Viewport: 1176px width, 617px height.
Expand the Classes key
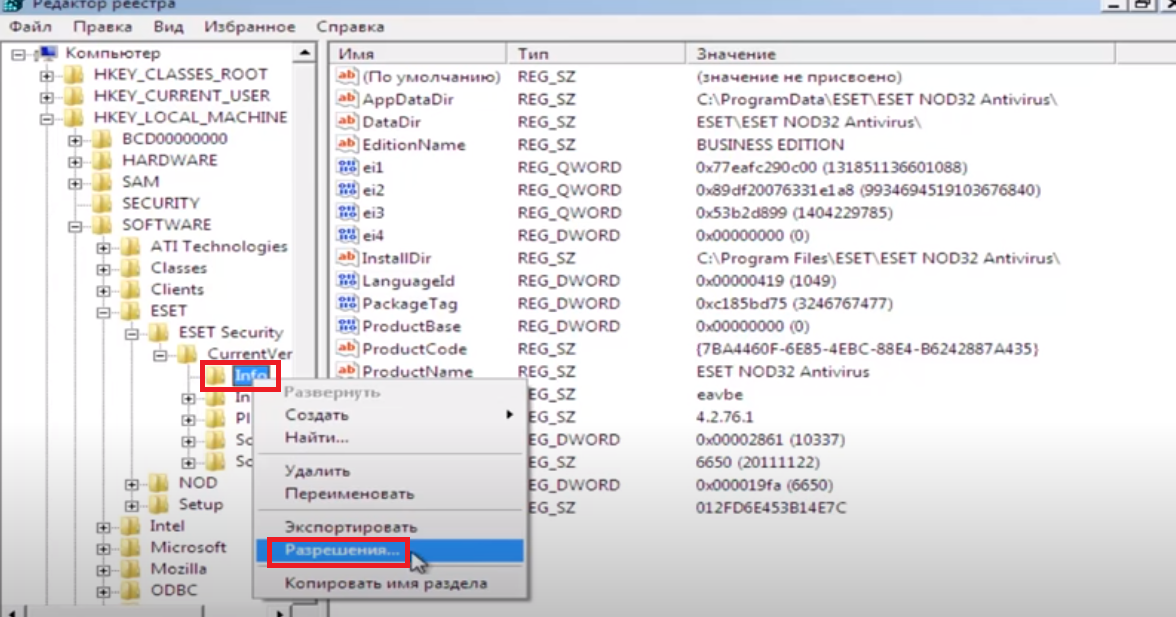(104, 269)
